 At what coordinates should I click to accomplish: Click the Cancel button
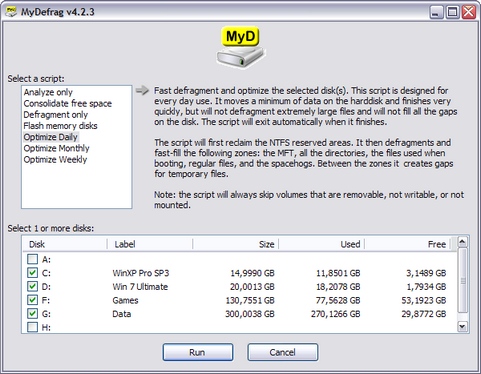tap(283, 352)
